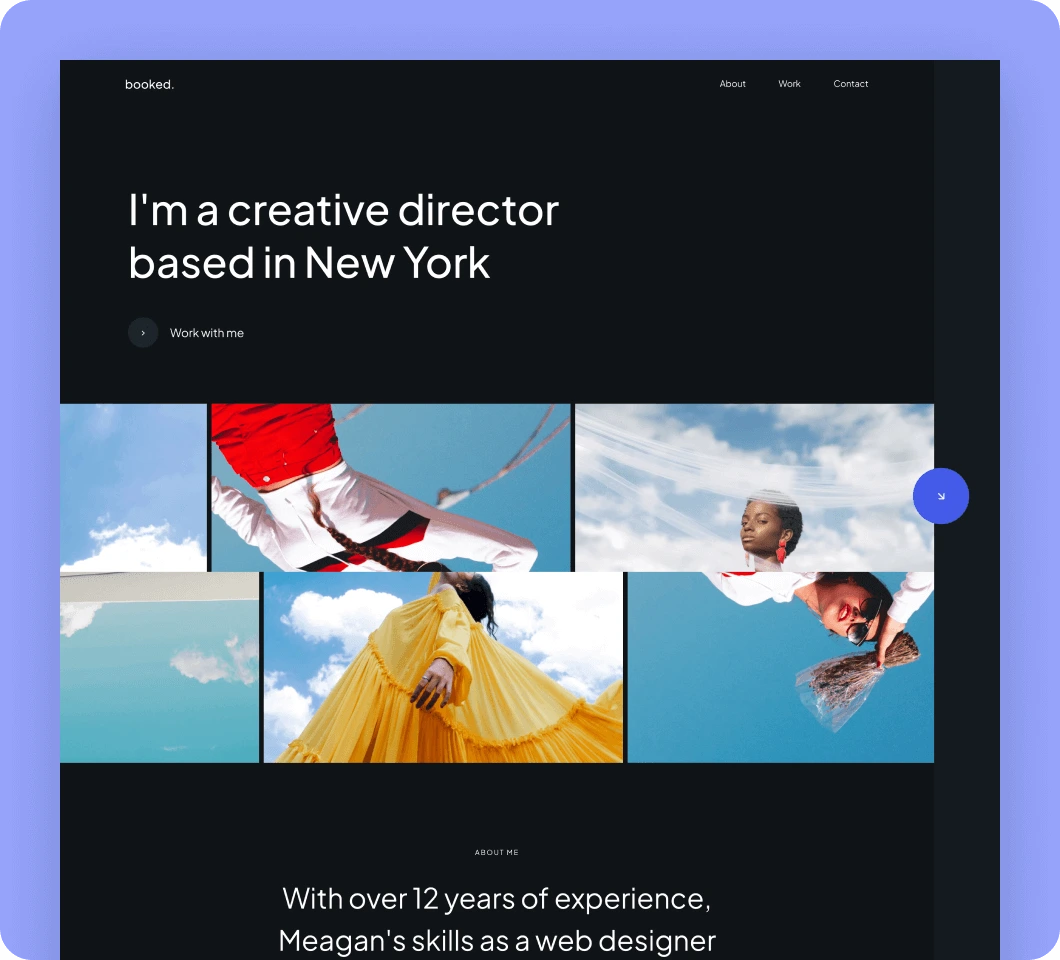Select the About navigation link

pos(732,84)
